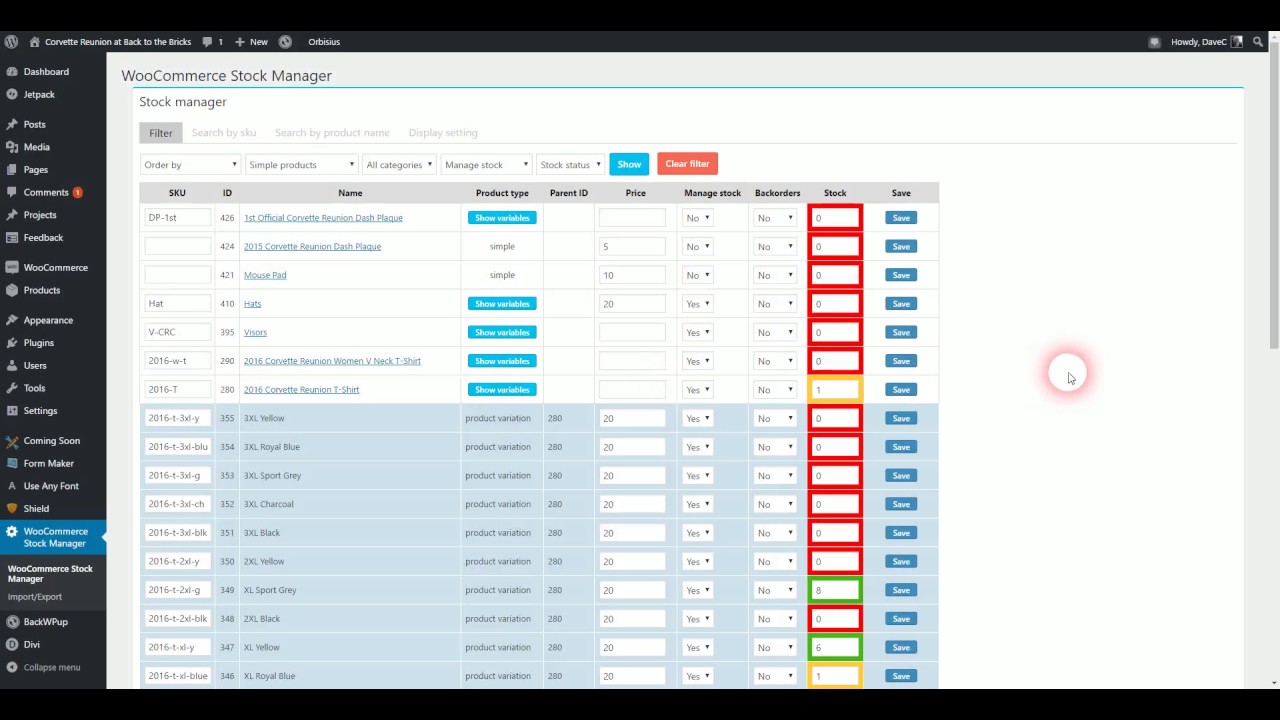The image size is (1280, 720).
Task: Open Divi in the sidebar
Action: coord(31,645)
